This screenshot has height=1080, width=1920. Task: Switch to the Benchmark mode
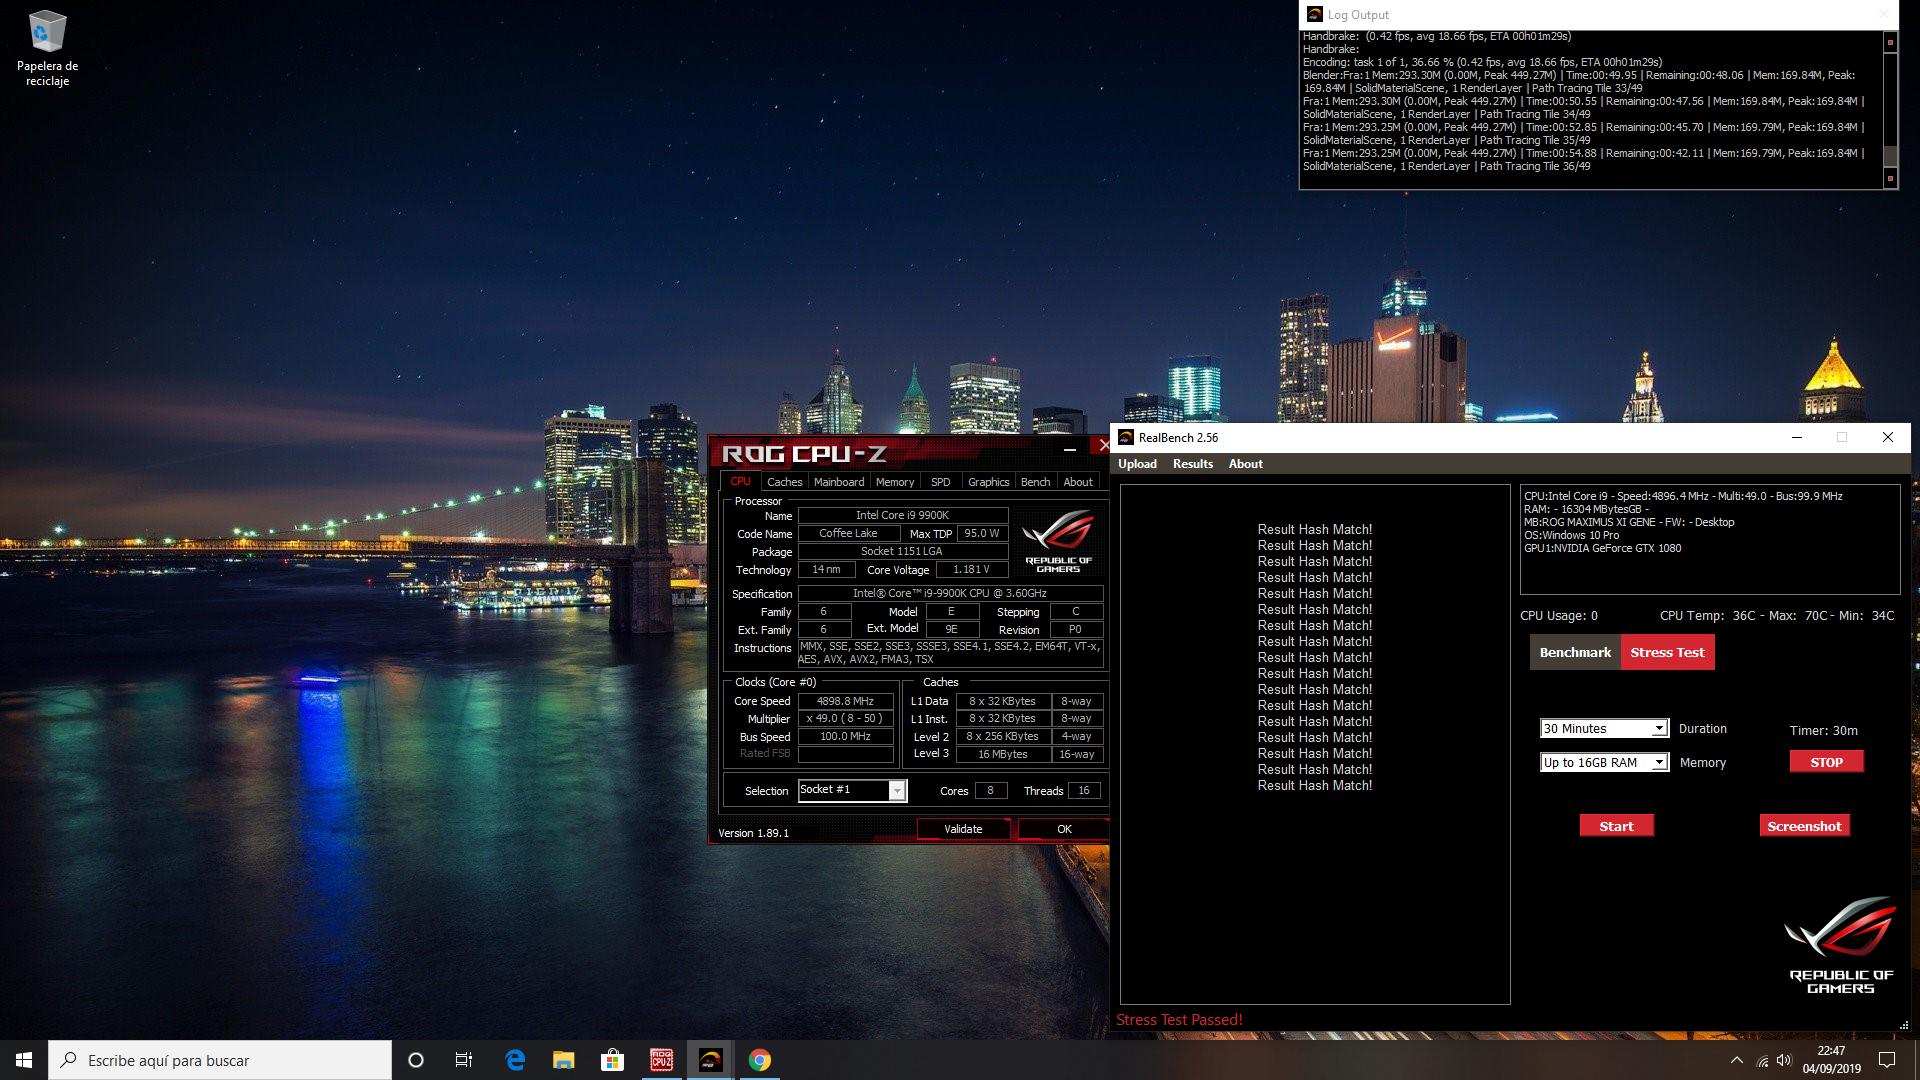point(1575,652)
